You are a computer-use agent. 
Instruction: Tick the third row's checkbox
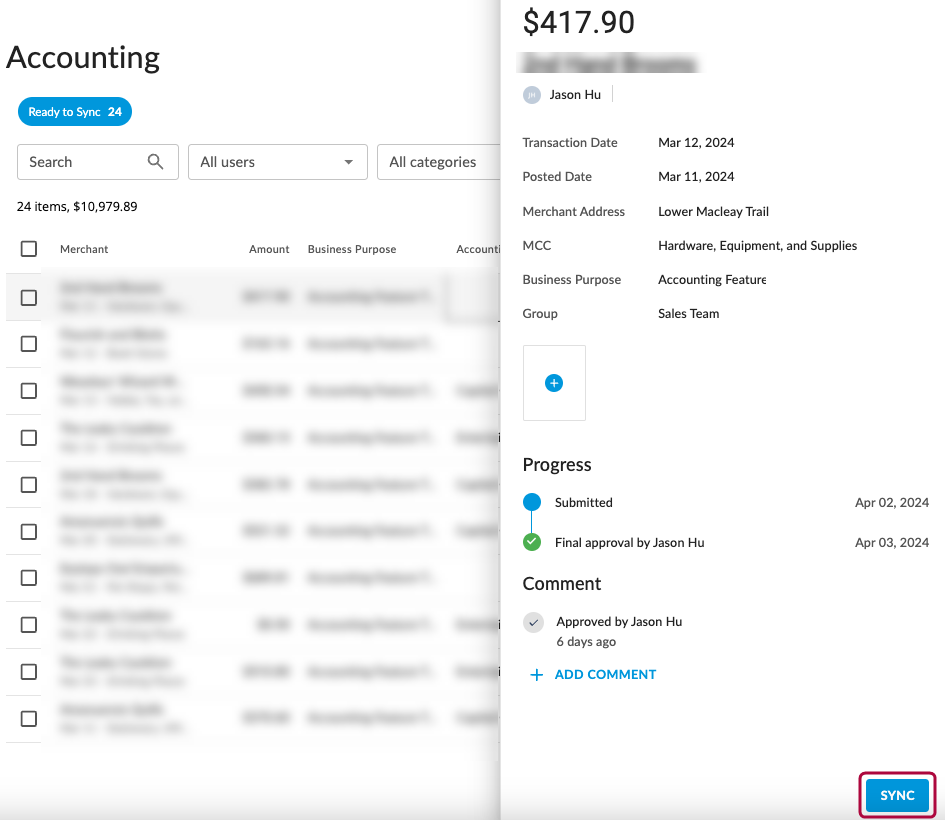29,391
